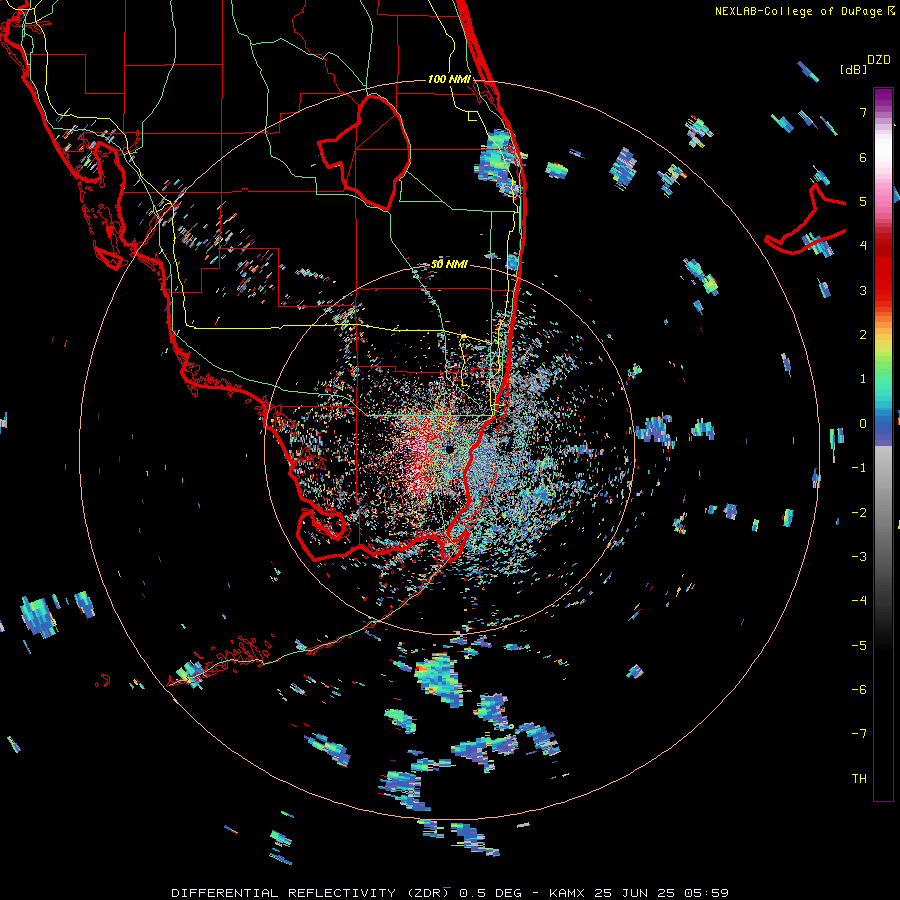
Task: Click the NEXLAB-College of DuPage watermark text
Action: pos(804,11)
